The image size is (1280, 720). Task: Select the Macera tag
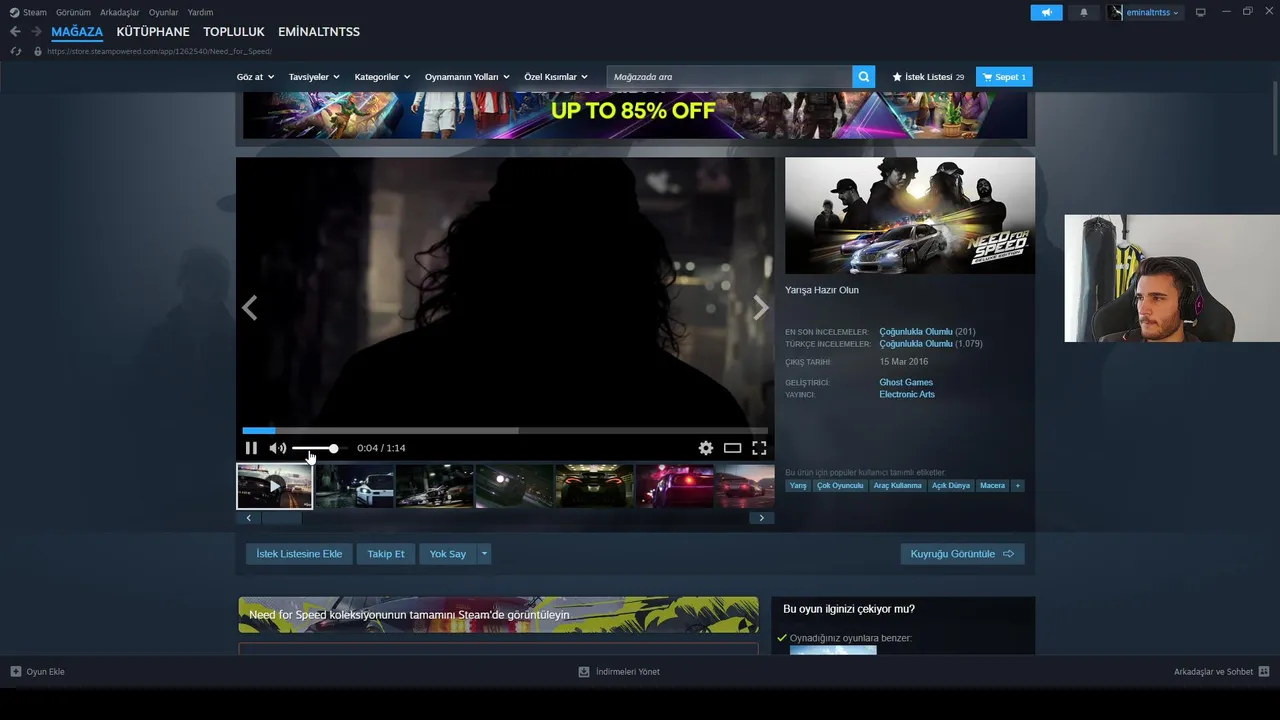[x=993, y=486]
